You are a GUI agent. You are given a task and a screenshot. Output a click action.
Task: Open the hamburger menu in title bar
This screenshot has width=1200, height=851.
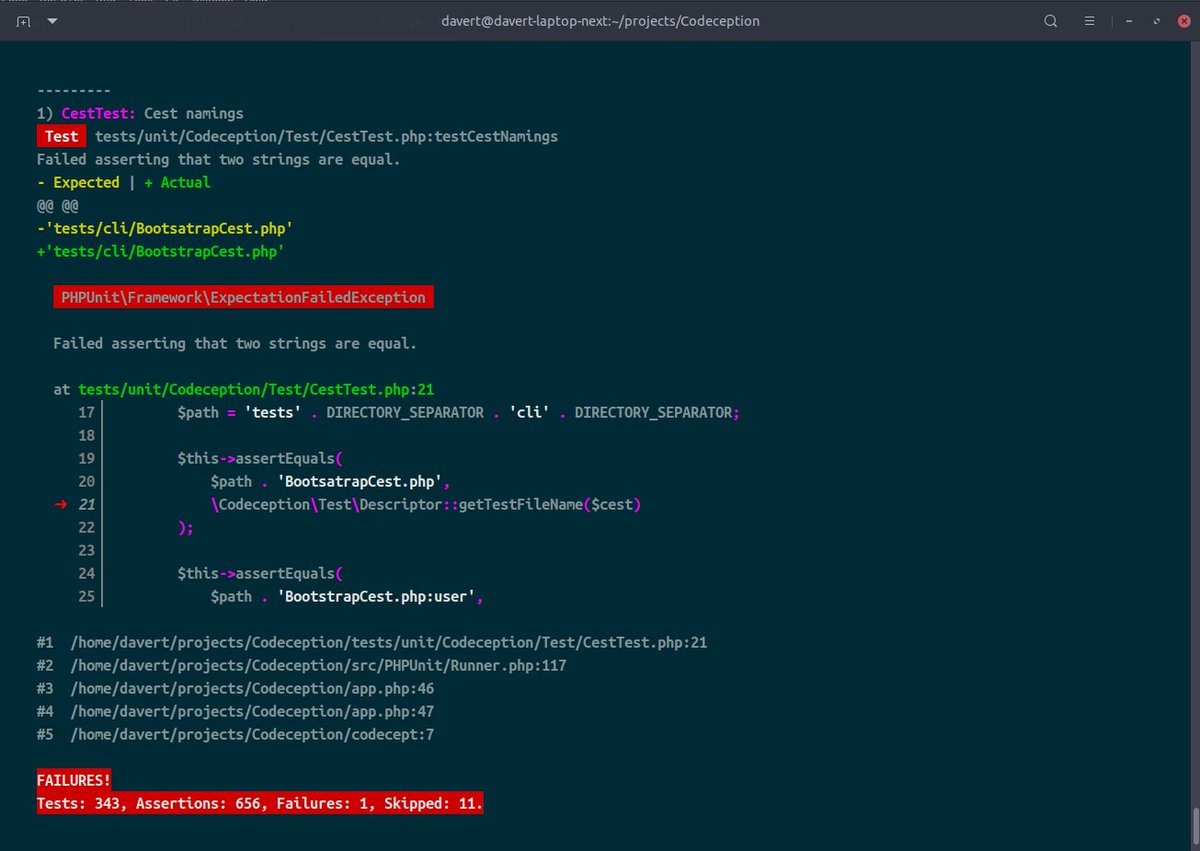tap(1090, 21)
